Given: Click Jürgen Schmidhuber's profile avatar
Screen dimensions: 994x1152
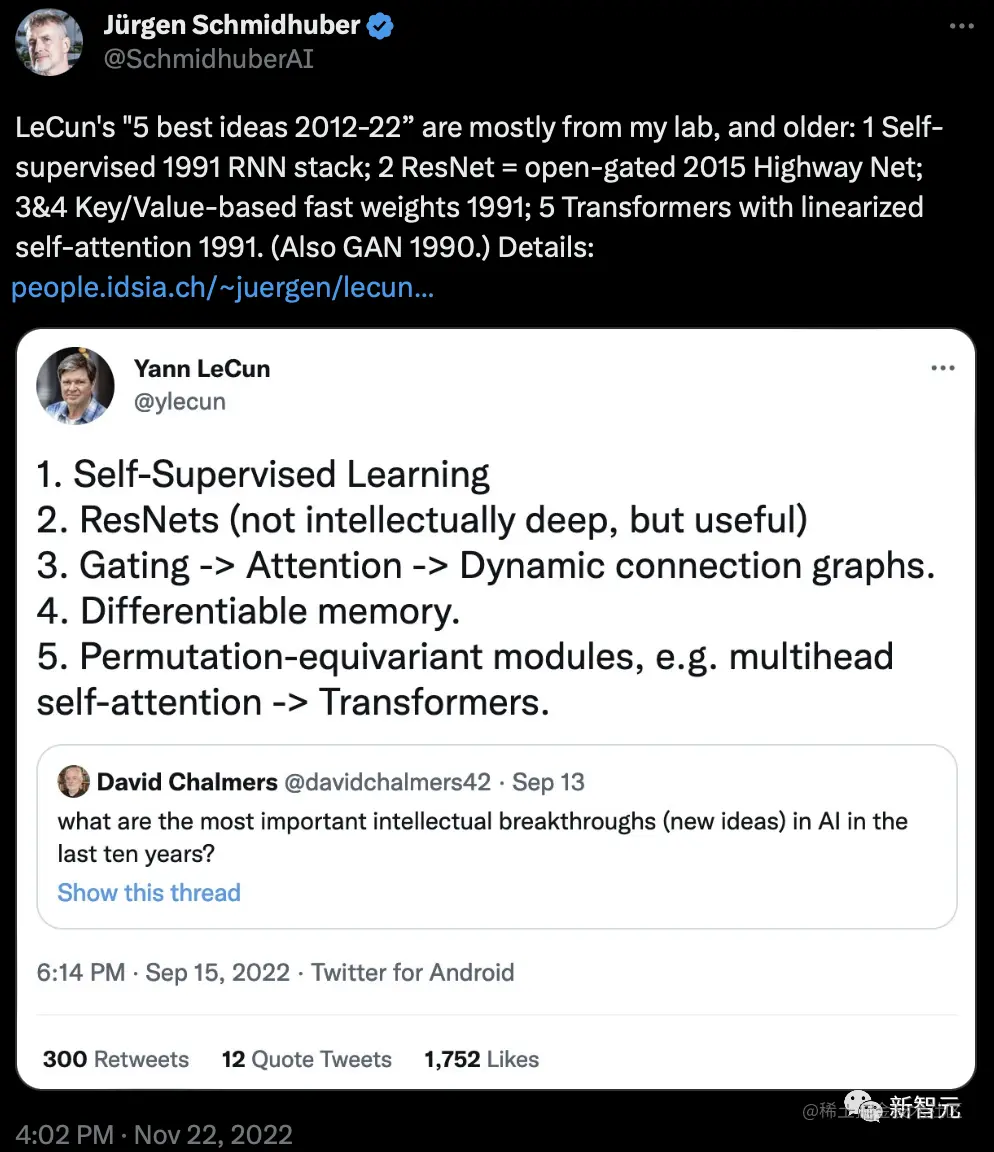Looking at the screenshot, I should pos(50,42).
